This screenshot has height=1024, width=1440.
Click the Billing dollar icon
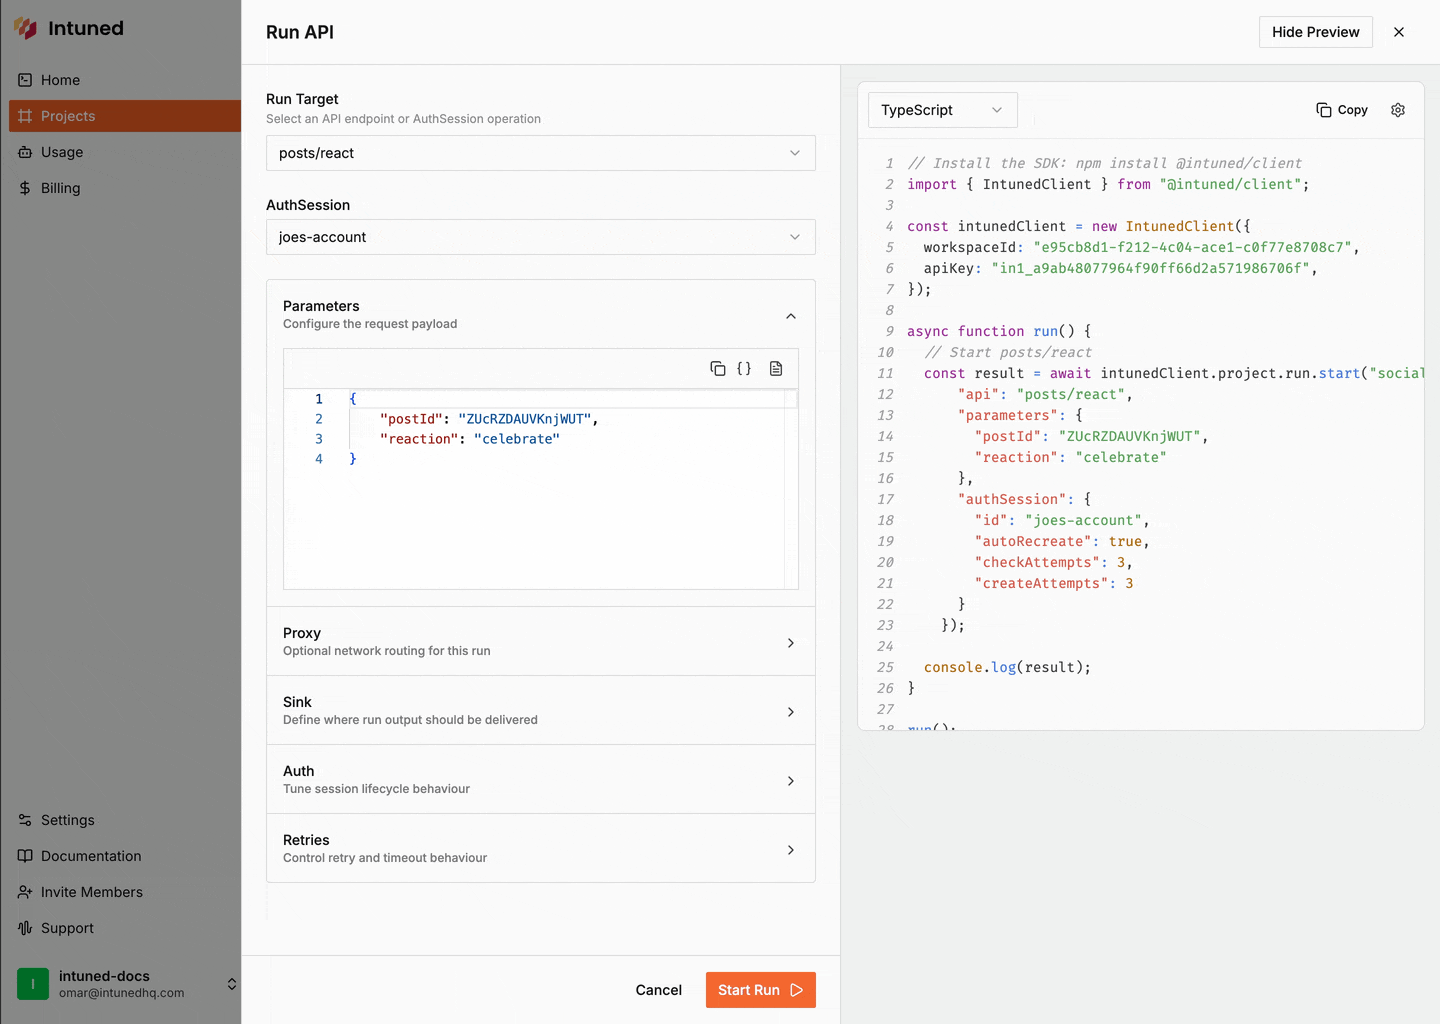click(x=25, y=188)
